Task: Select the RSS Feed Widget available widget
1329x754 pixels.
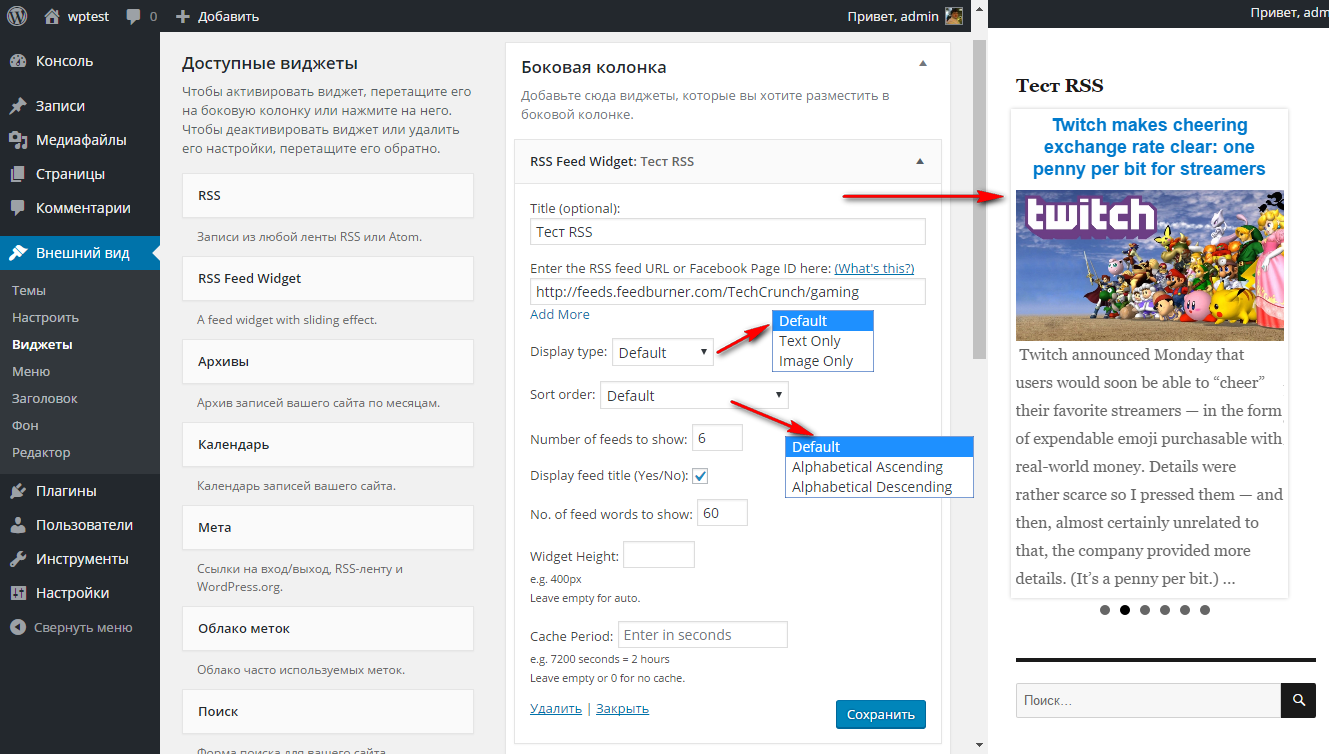Action: [328, 278]
